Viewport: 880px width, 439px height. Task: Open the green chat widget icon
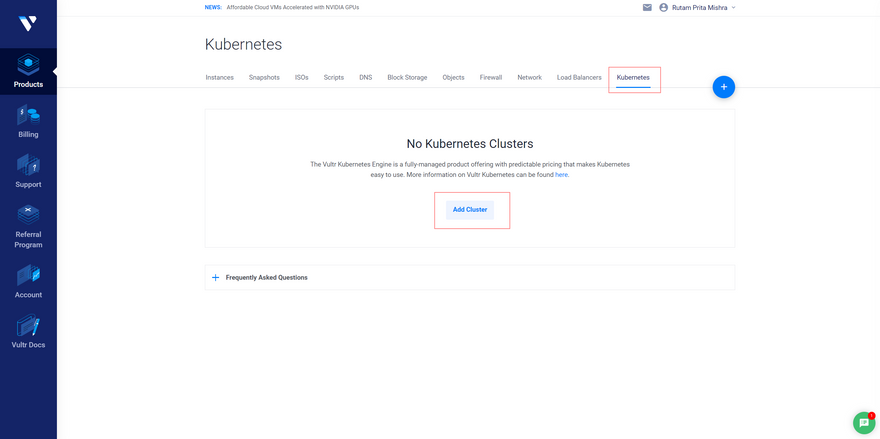click(864, 422)
